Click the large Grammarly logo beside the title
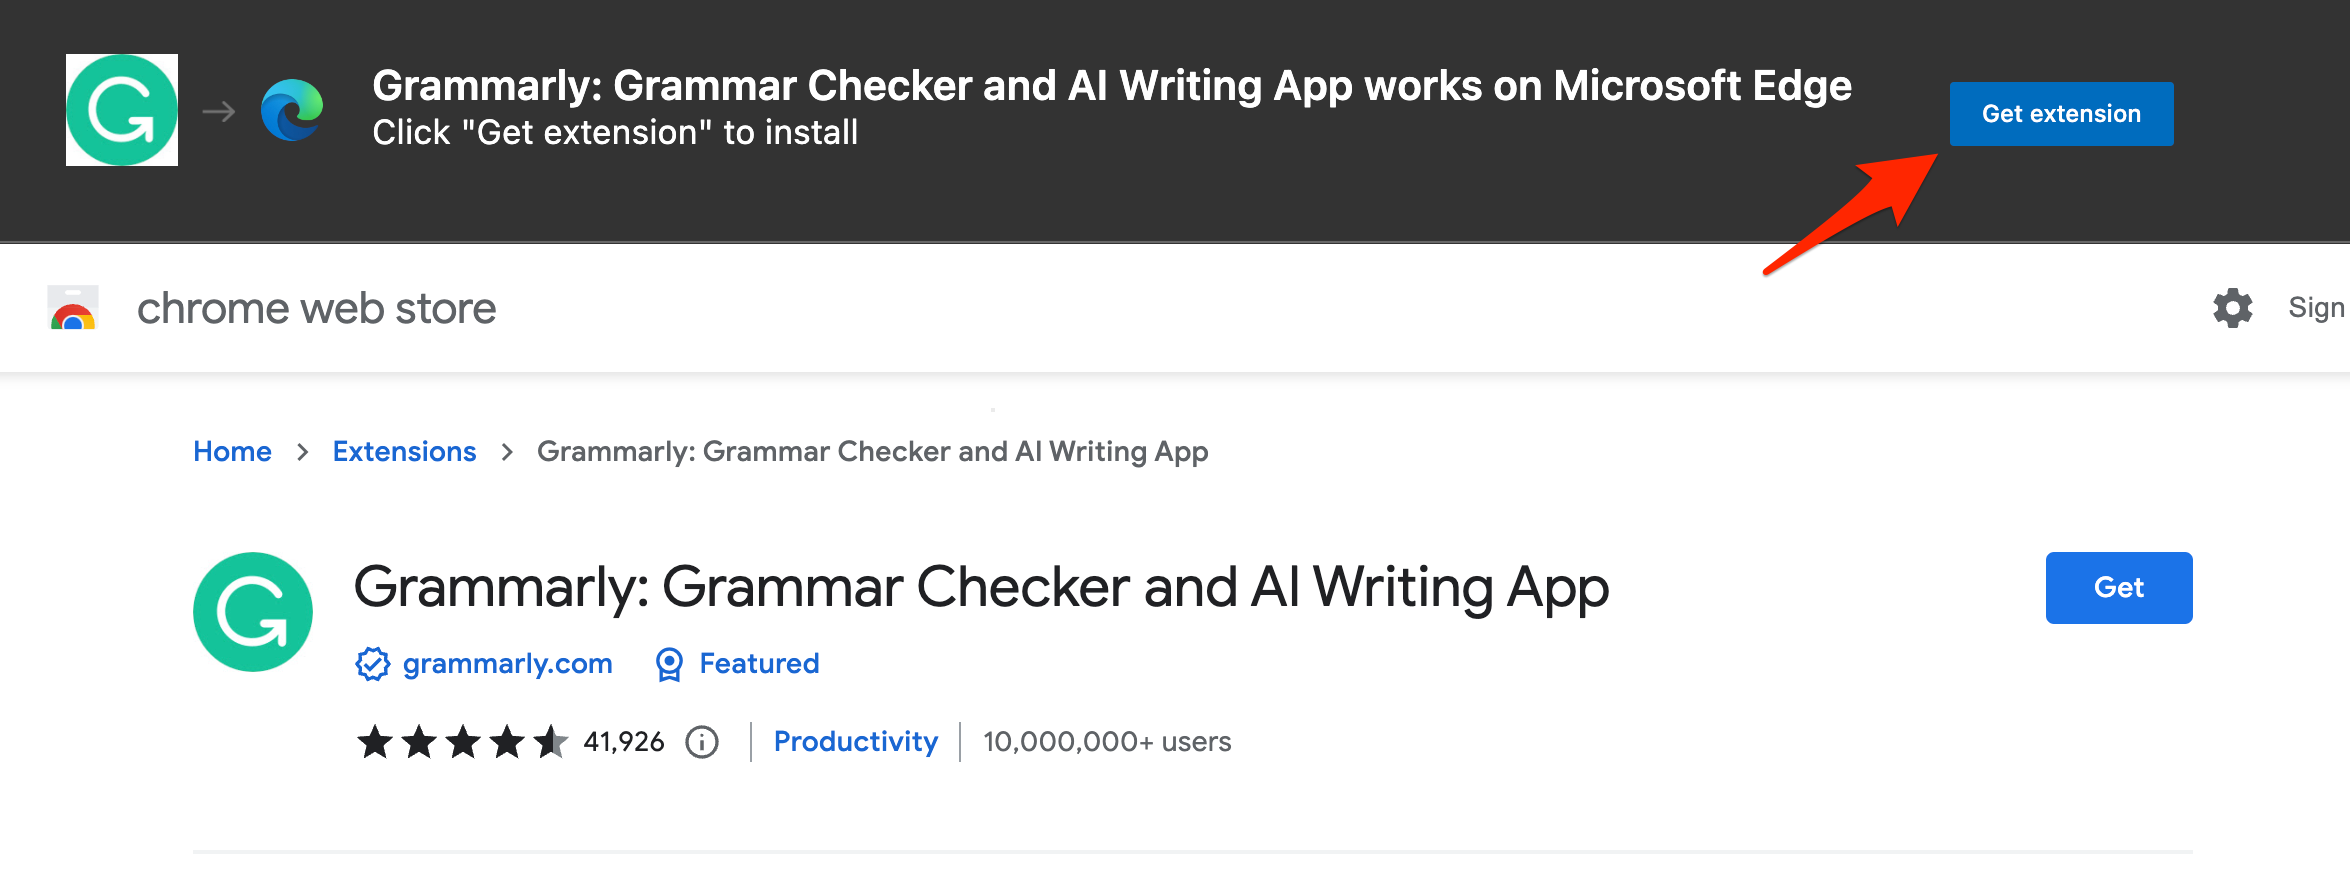The width and height of the screenshot is (2350, 896). click(x=253, y=612)
